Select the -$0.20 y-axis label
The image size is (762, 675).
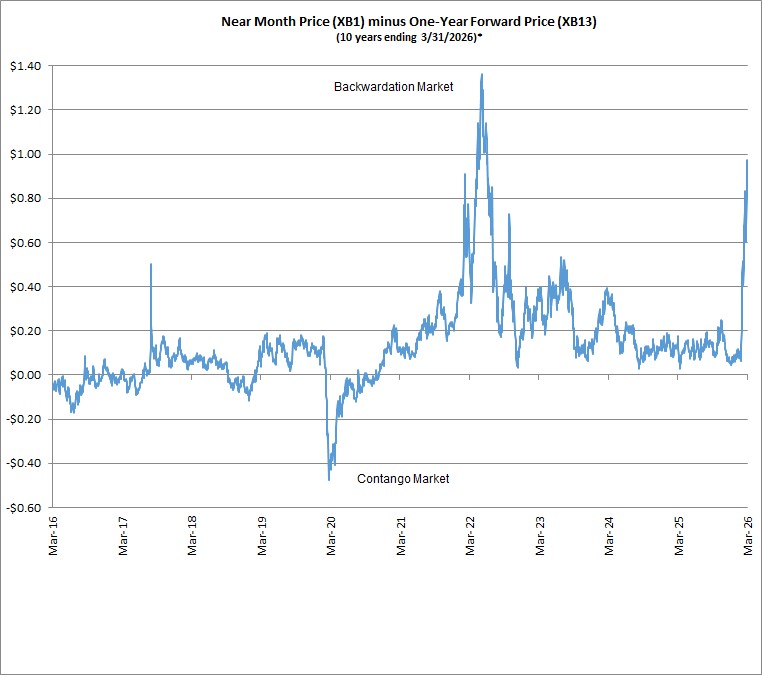point(24,419)
